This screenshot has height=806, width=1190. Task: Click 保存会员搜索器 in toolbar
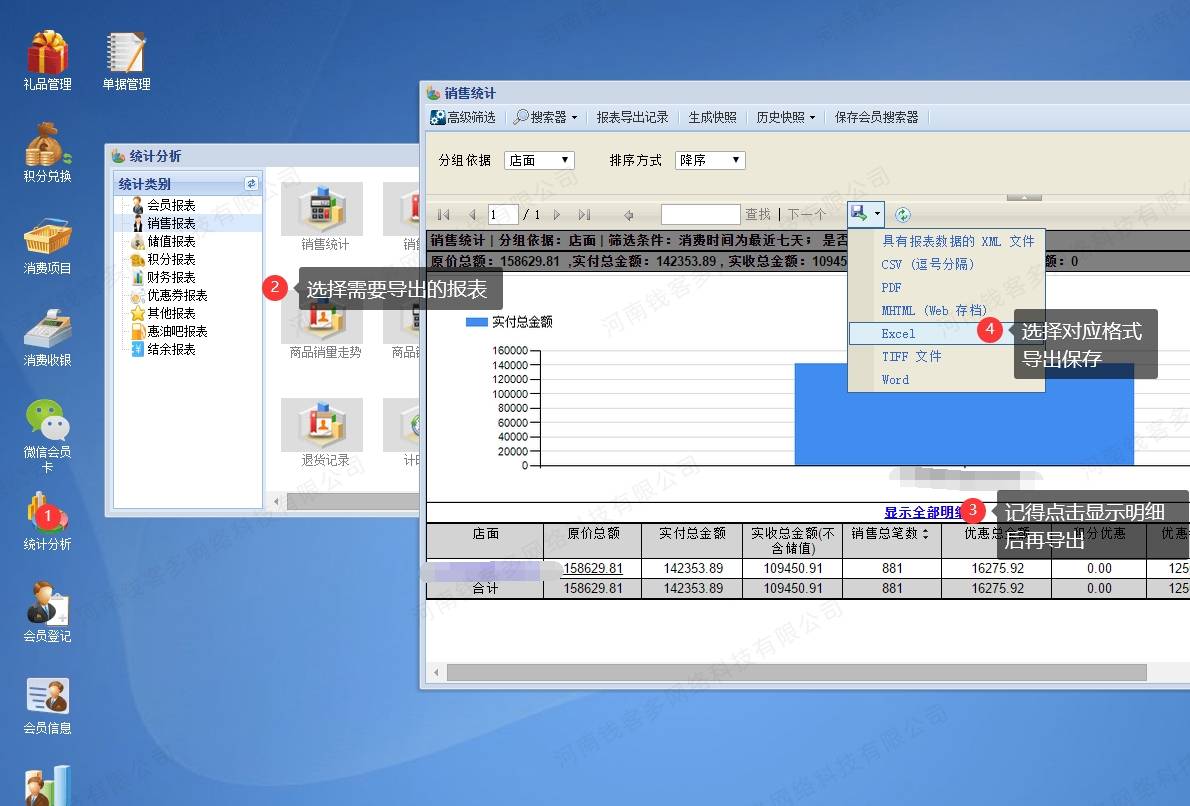[876, 117]
